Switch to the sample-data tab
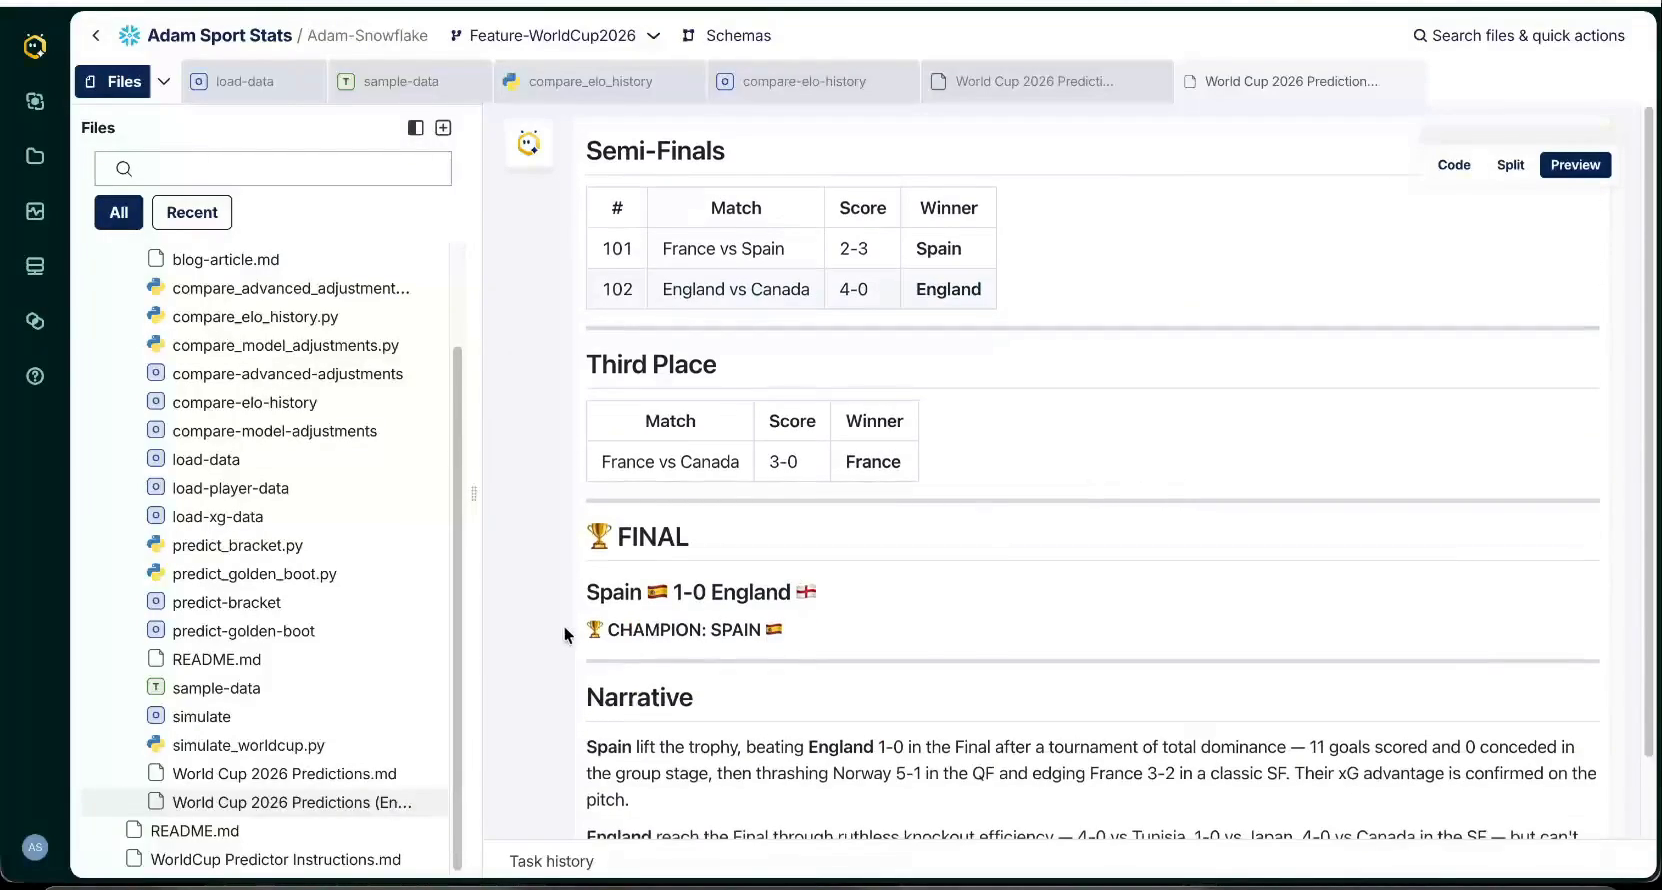This screenshot has width=1662, height=890. [x=411, y=82]
